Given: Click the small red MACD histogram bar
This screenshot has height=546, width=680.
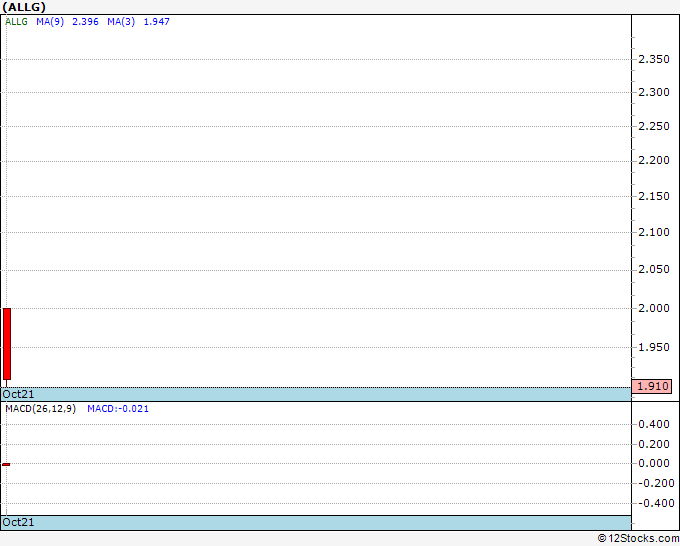Looking at the screenshot, I should 6,464.
